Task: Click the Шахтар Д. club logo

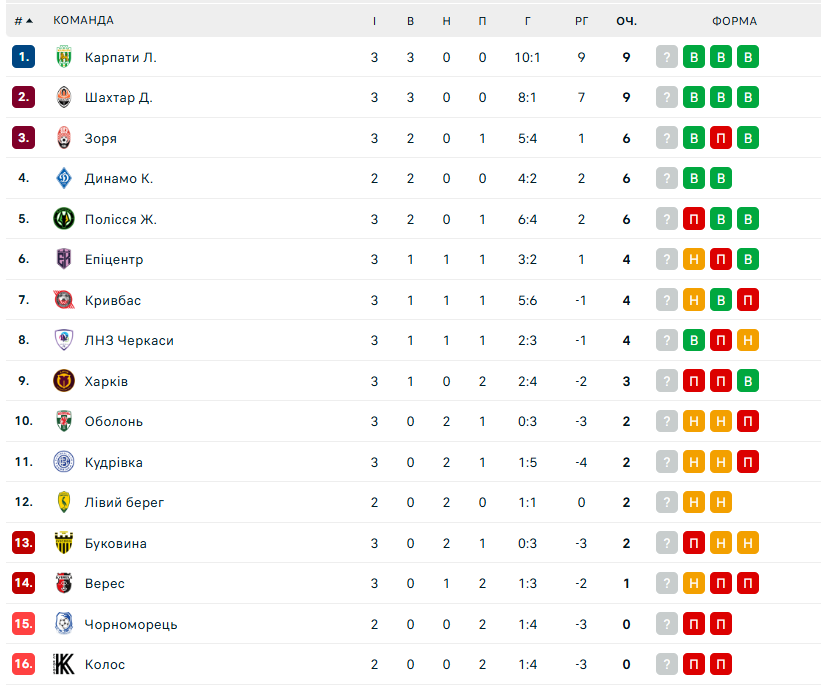Action: (64, 97)
